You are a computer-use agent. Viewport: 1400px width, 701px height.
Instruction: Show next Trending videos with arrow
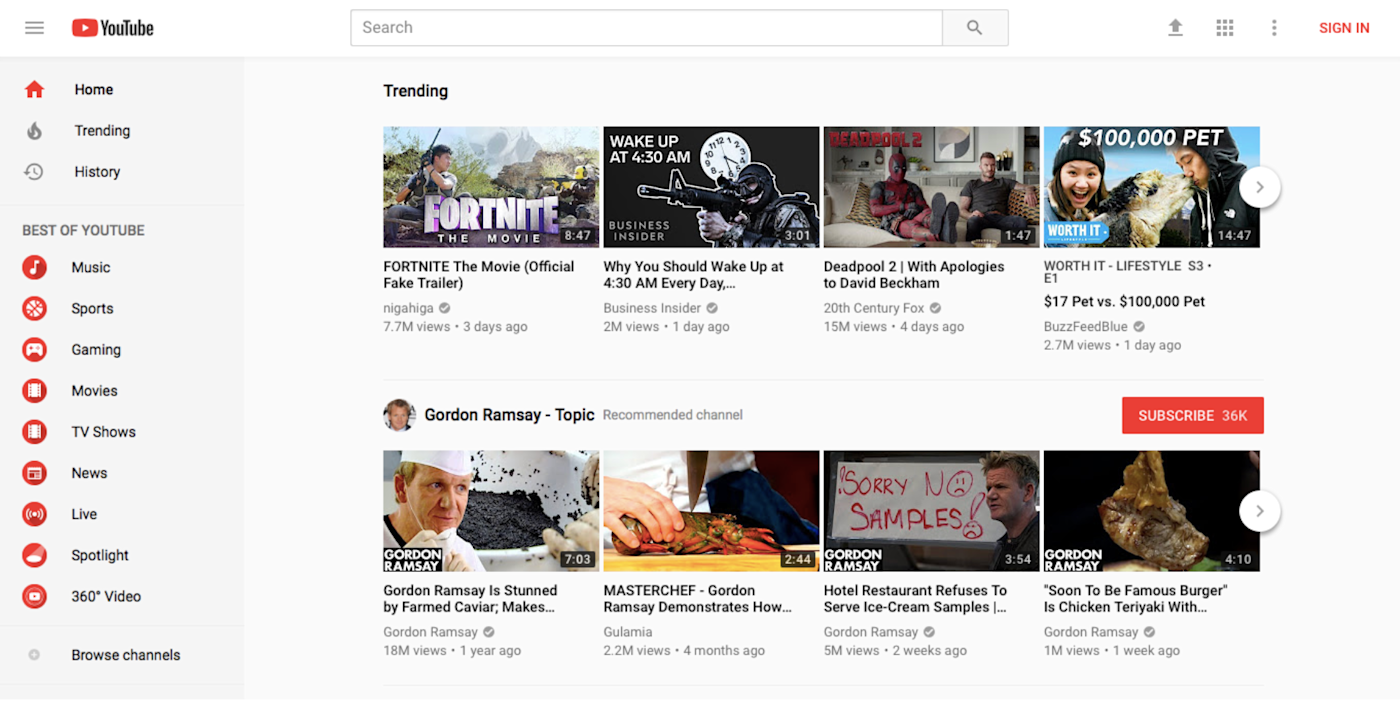point(1260,187)
